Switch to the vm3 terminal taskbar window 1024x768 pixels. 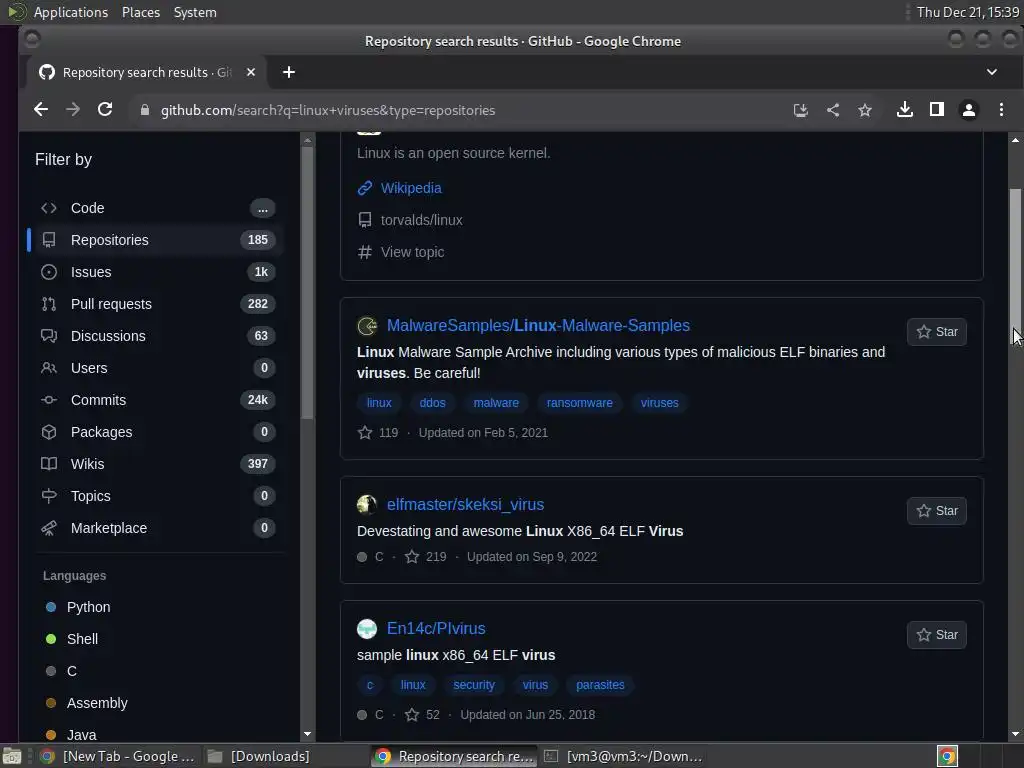pyautogui.click(x=624, y=756)
